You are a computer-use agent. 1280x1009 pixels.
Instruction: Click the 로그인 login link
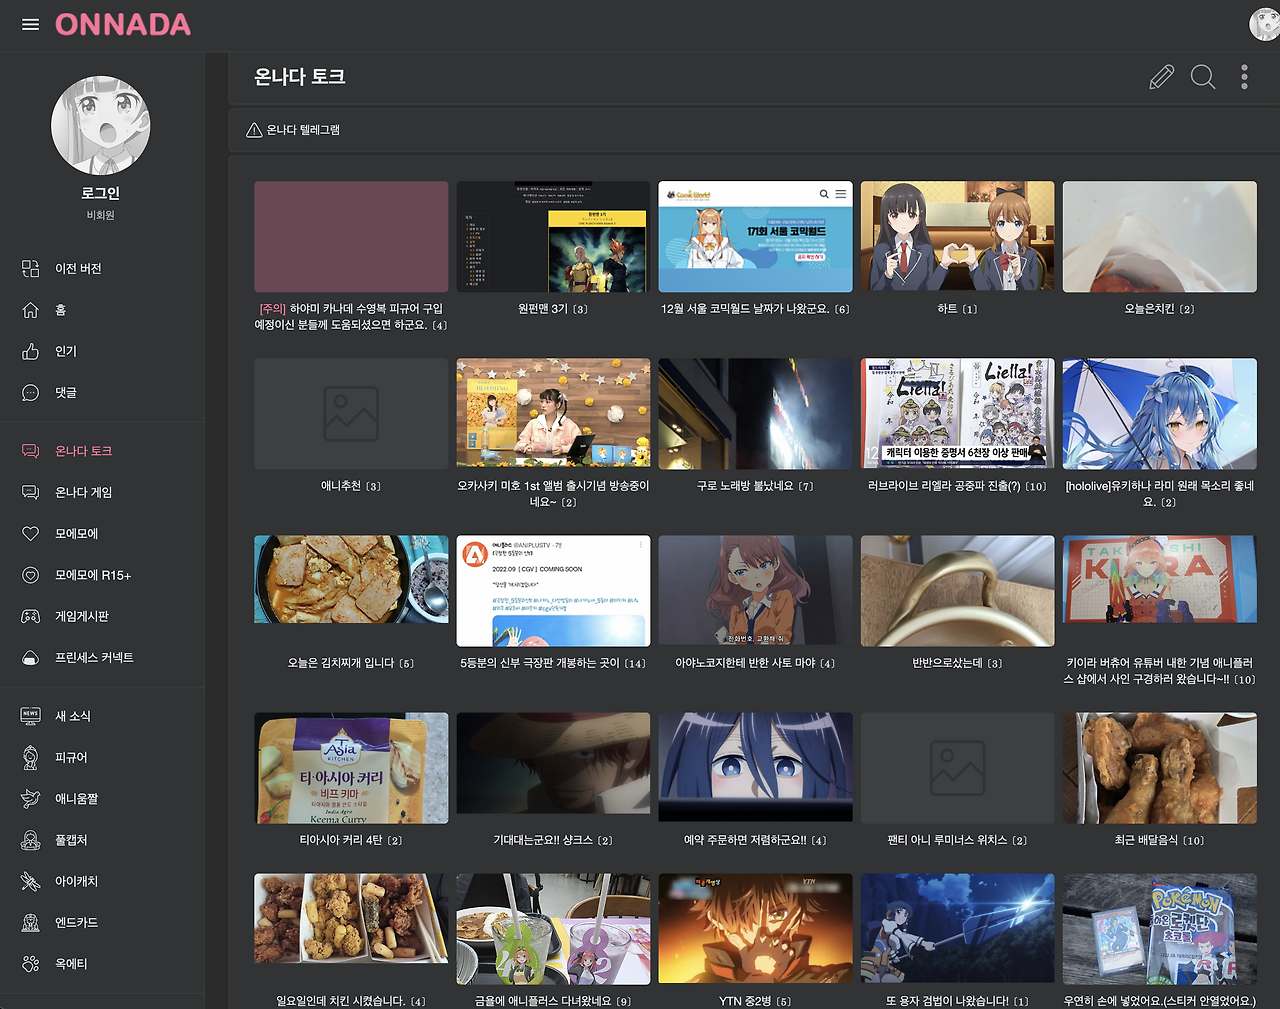point(100,193)
